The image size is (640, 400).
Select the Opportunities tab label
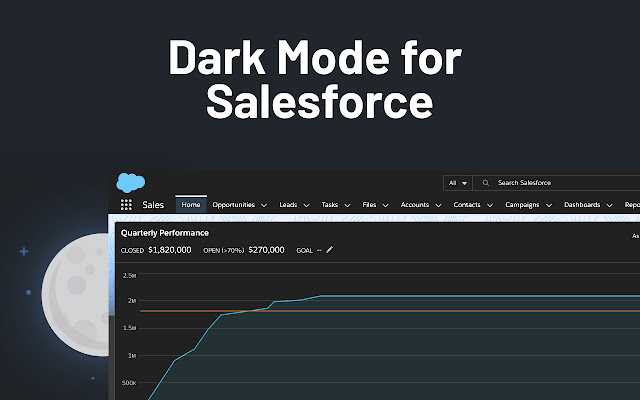click(233, 205)
